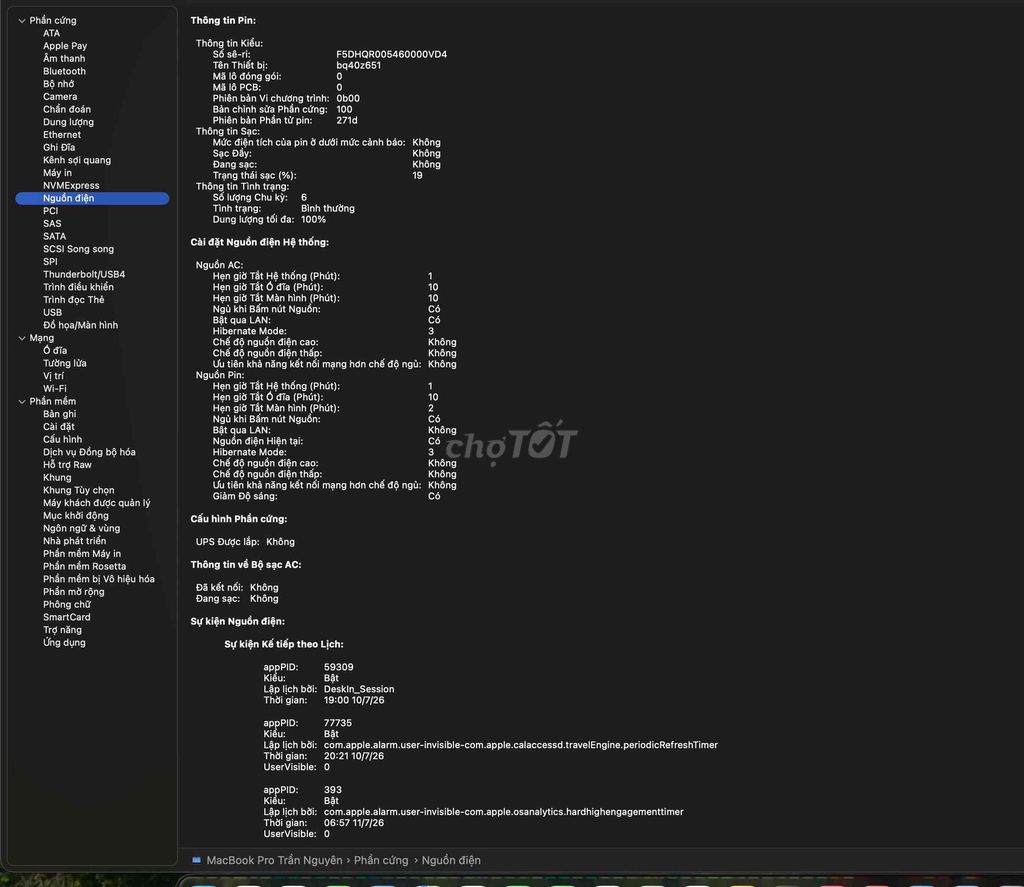Viewport: 1024px width, 887px height.
Task: Select Phông chữ in the sidebar
Action: point(67,605)
